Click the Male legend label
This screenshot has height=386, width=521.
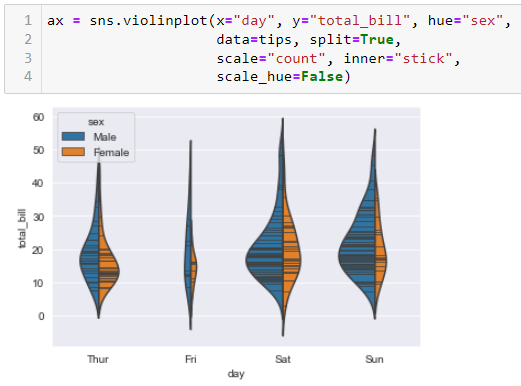tap(105, 137)
